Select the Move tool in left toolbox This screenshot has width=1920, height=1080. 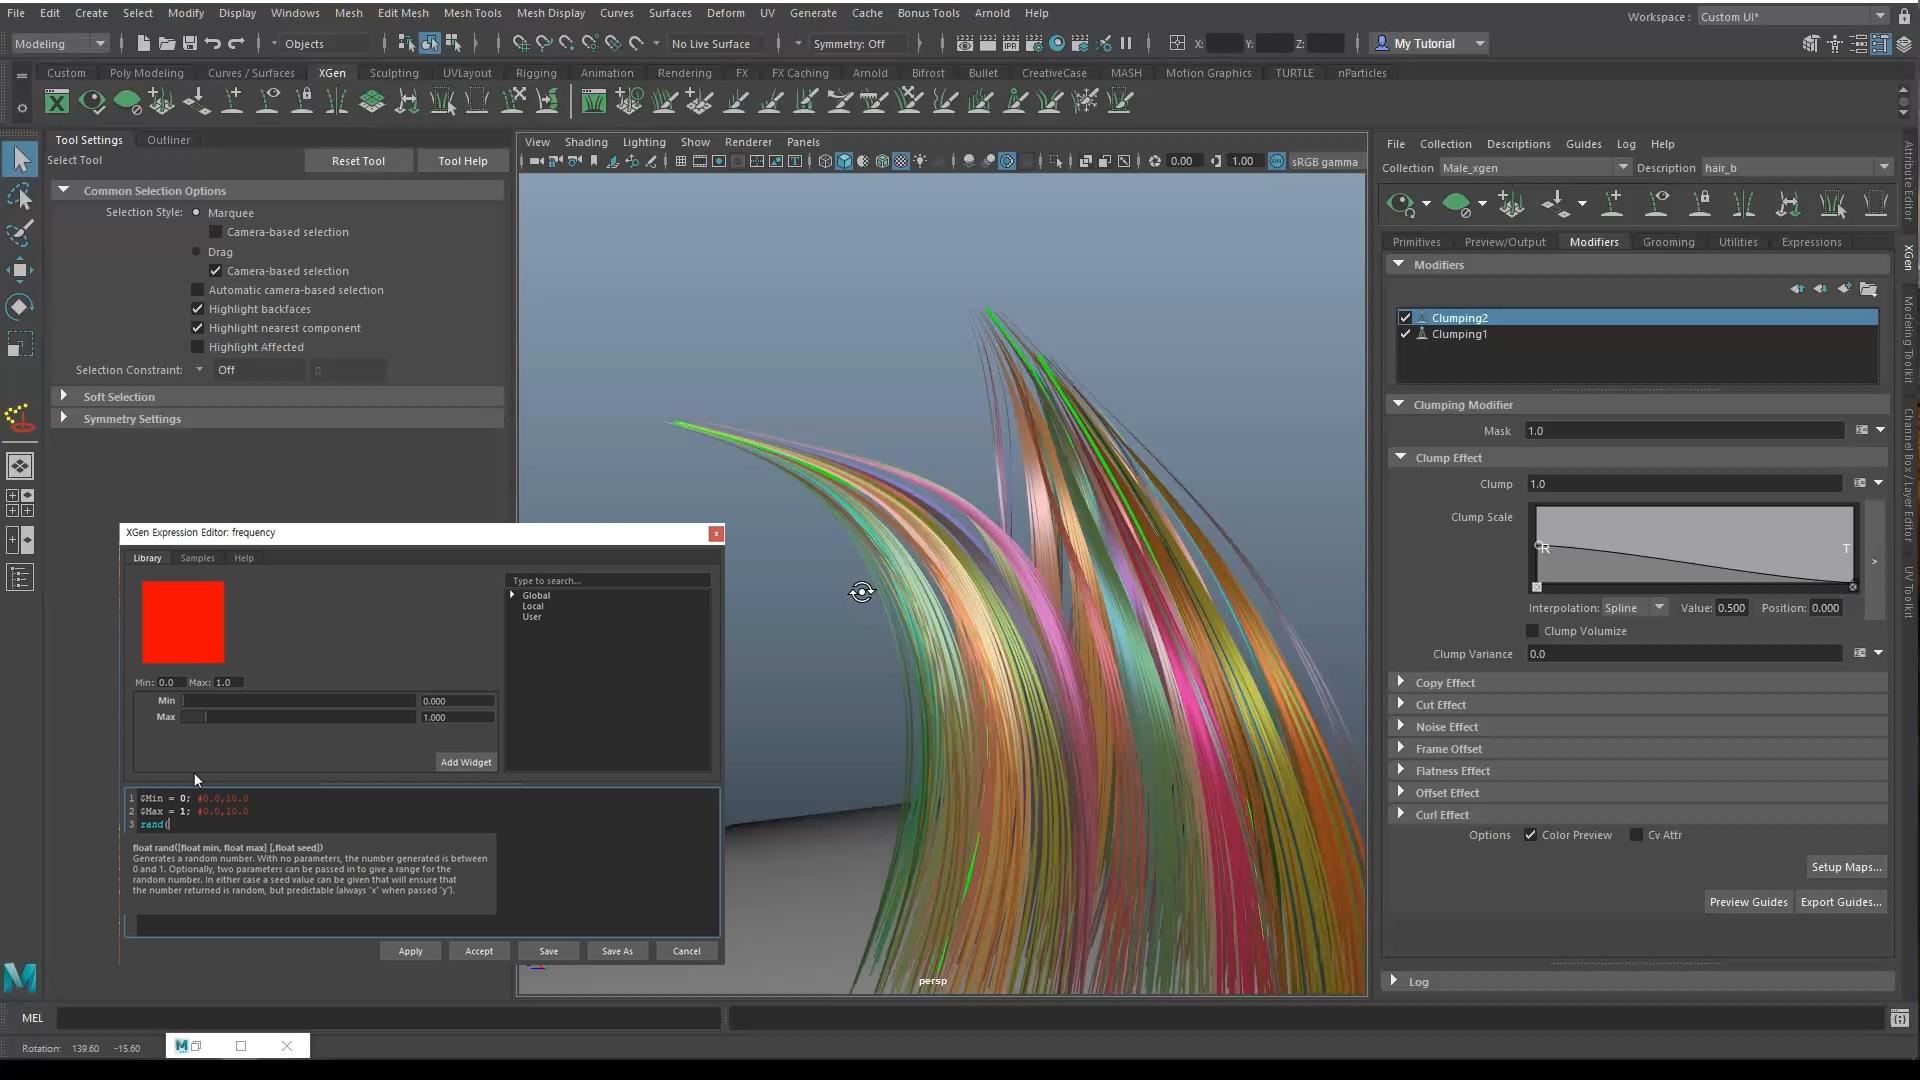[19, 270]
